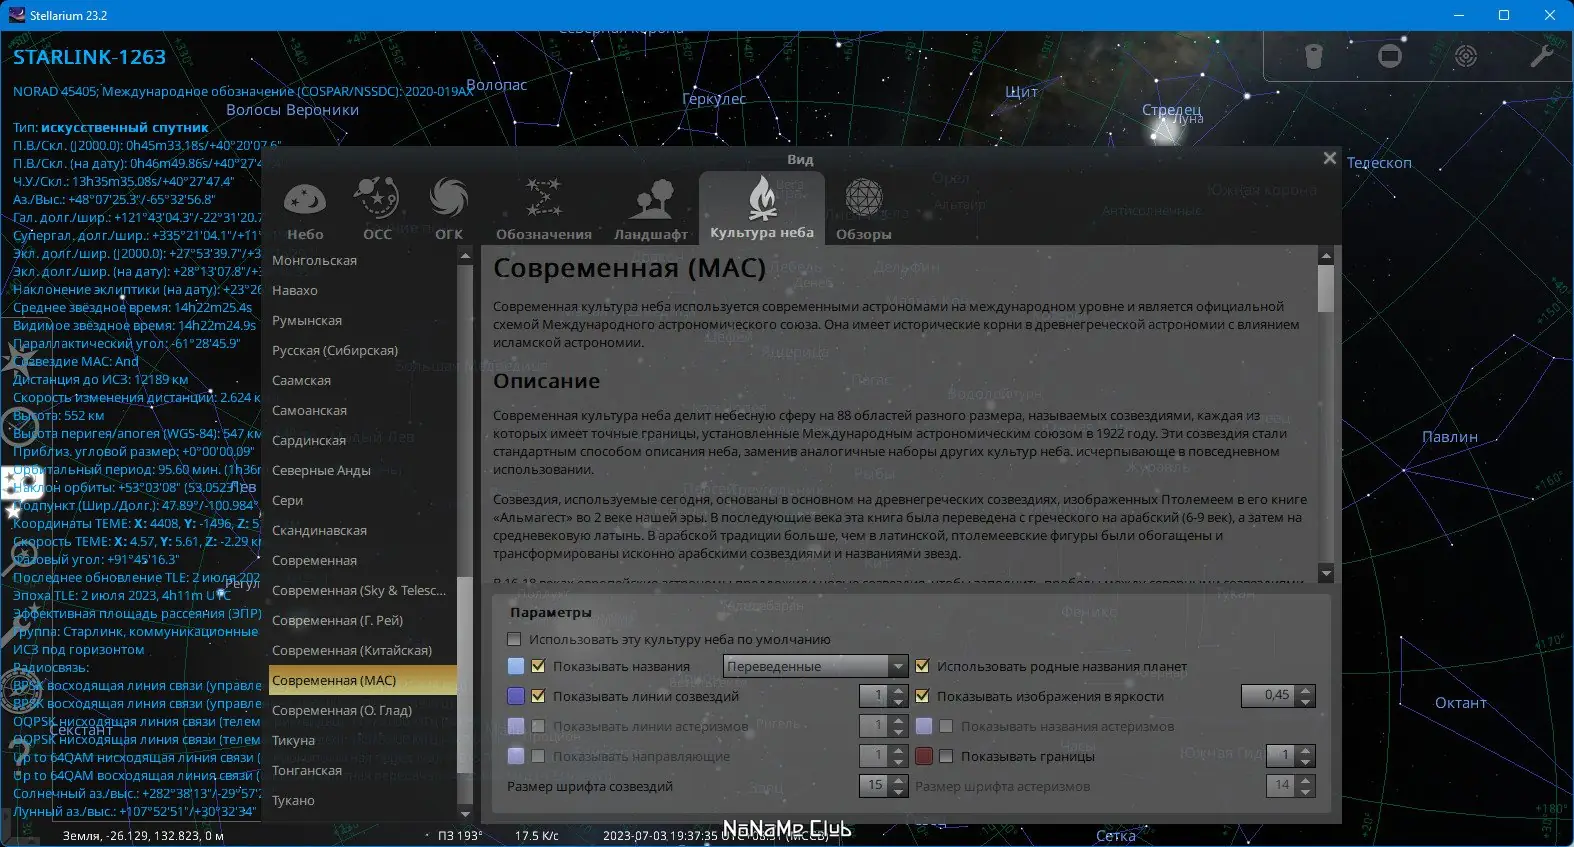Image resolution: width=1574 pixels, height=847 pixels.
Task: Open the Переведенные names dropdown
Action: pyautogui.click(x=814, y=666)
